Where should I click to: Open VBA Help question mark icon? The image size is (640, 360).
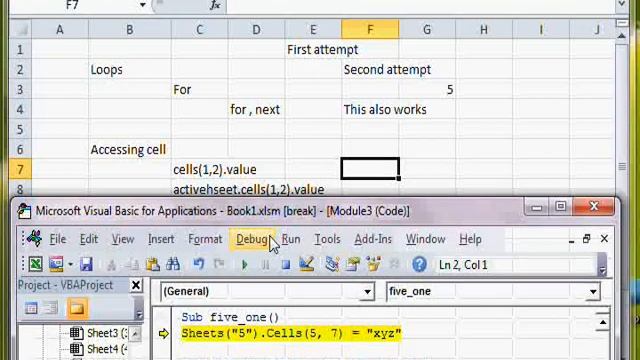click(419, 264)
